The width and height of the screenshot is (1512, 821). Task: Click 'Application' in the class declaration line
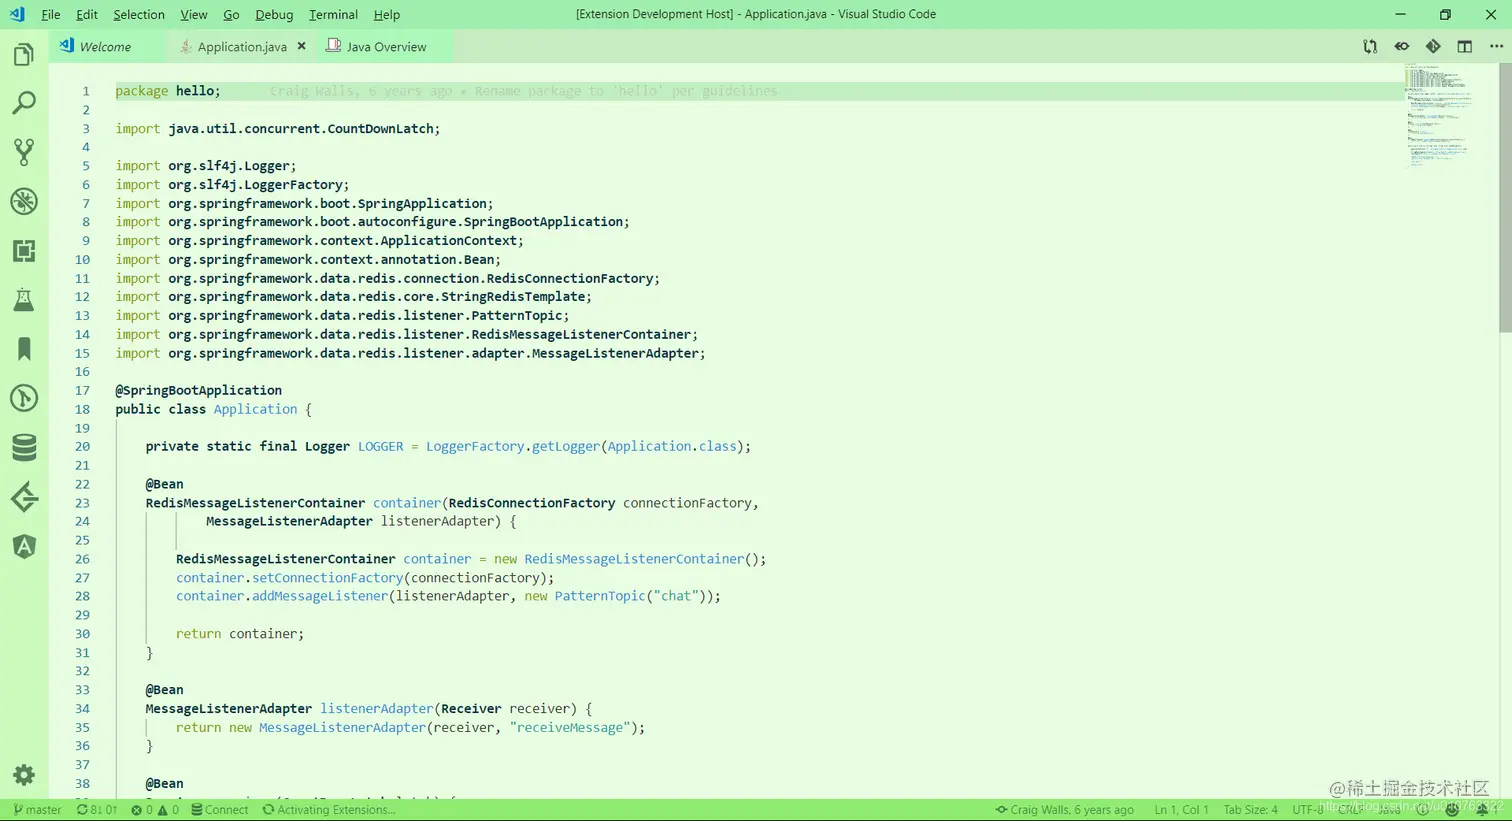point(255,409)
